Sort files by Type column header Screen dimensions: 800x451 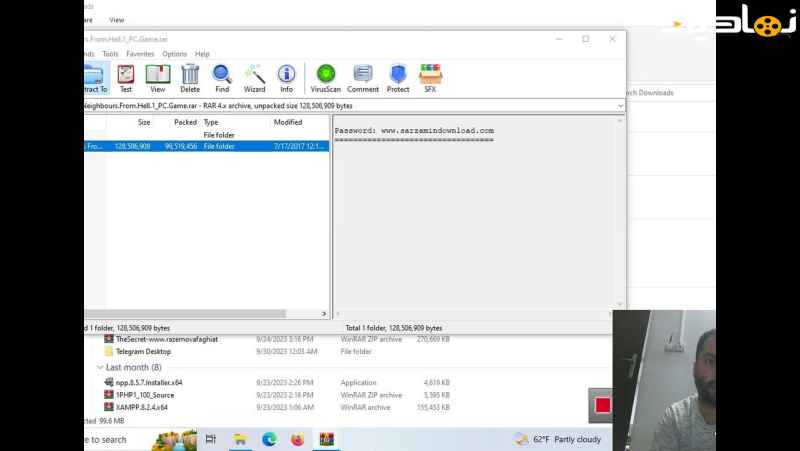211,122
